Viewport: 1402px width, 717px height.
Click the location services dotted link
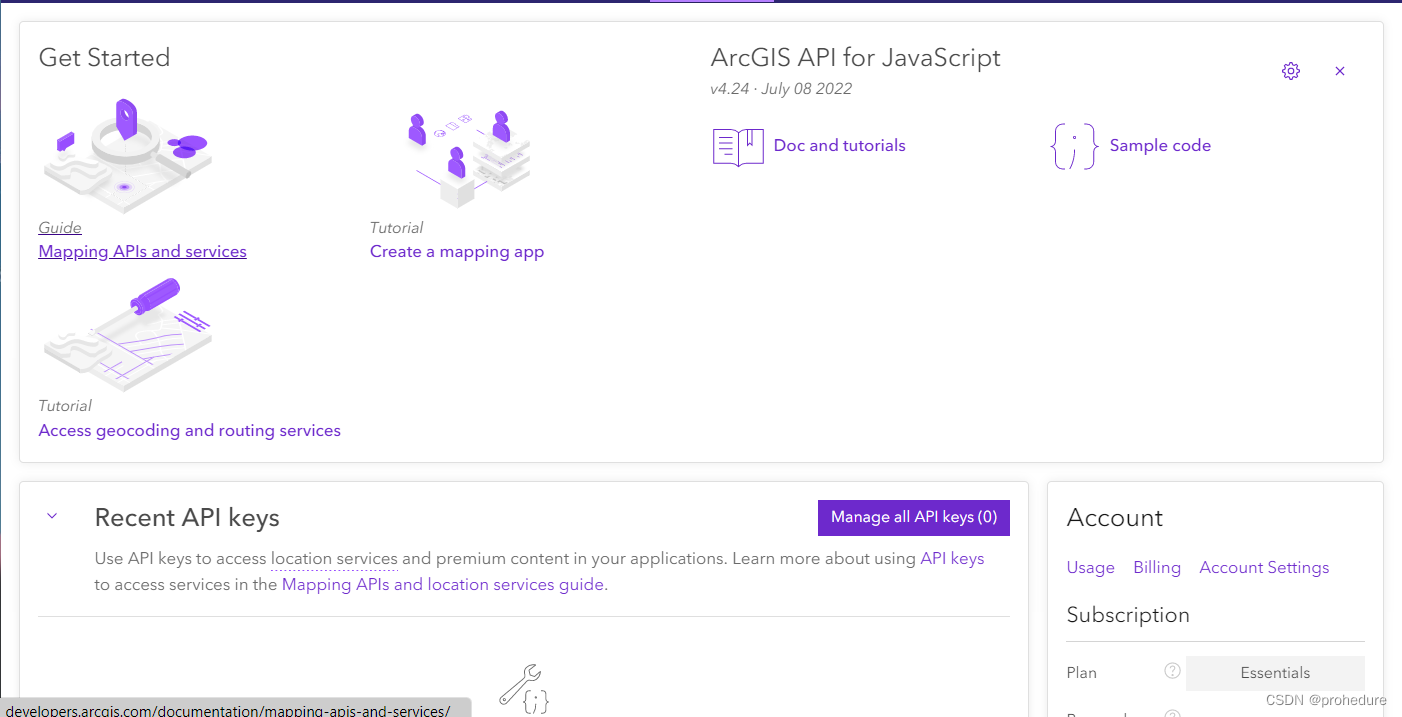pos(334,558)
